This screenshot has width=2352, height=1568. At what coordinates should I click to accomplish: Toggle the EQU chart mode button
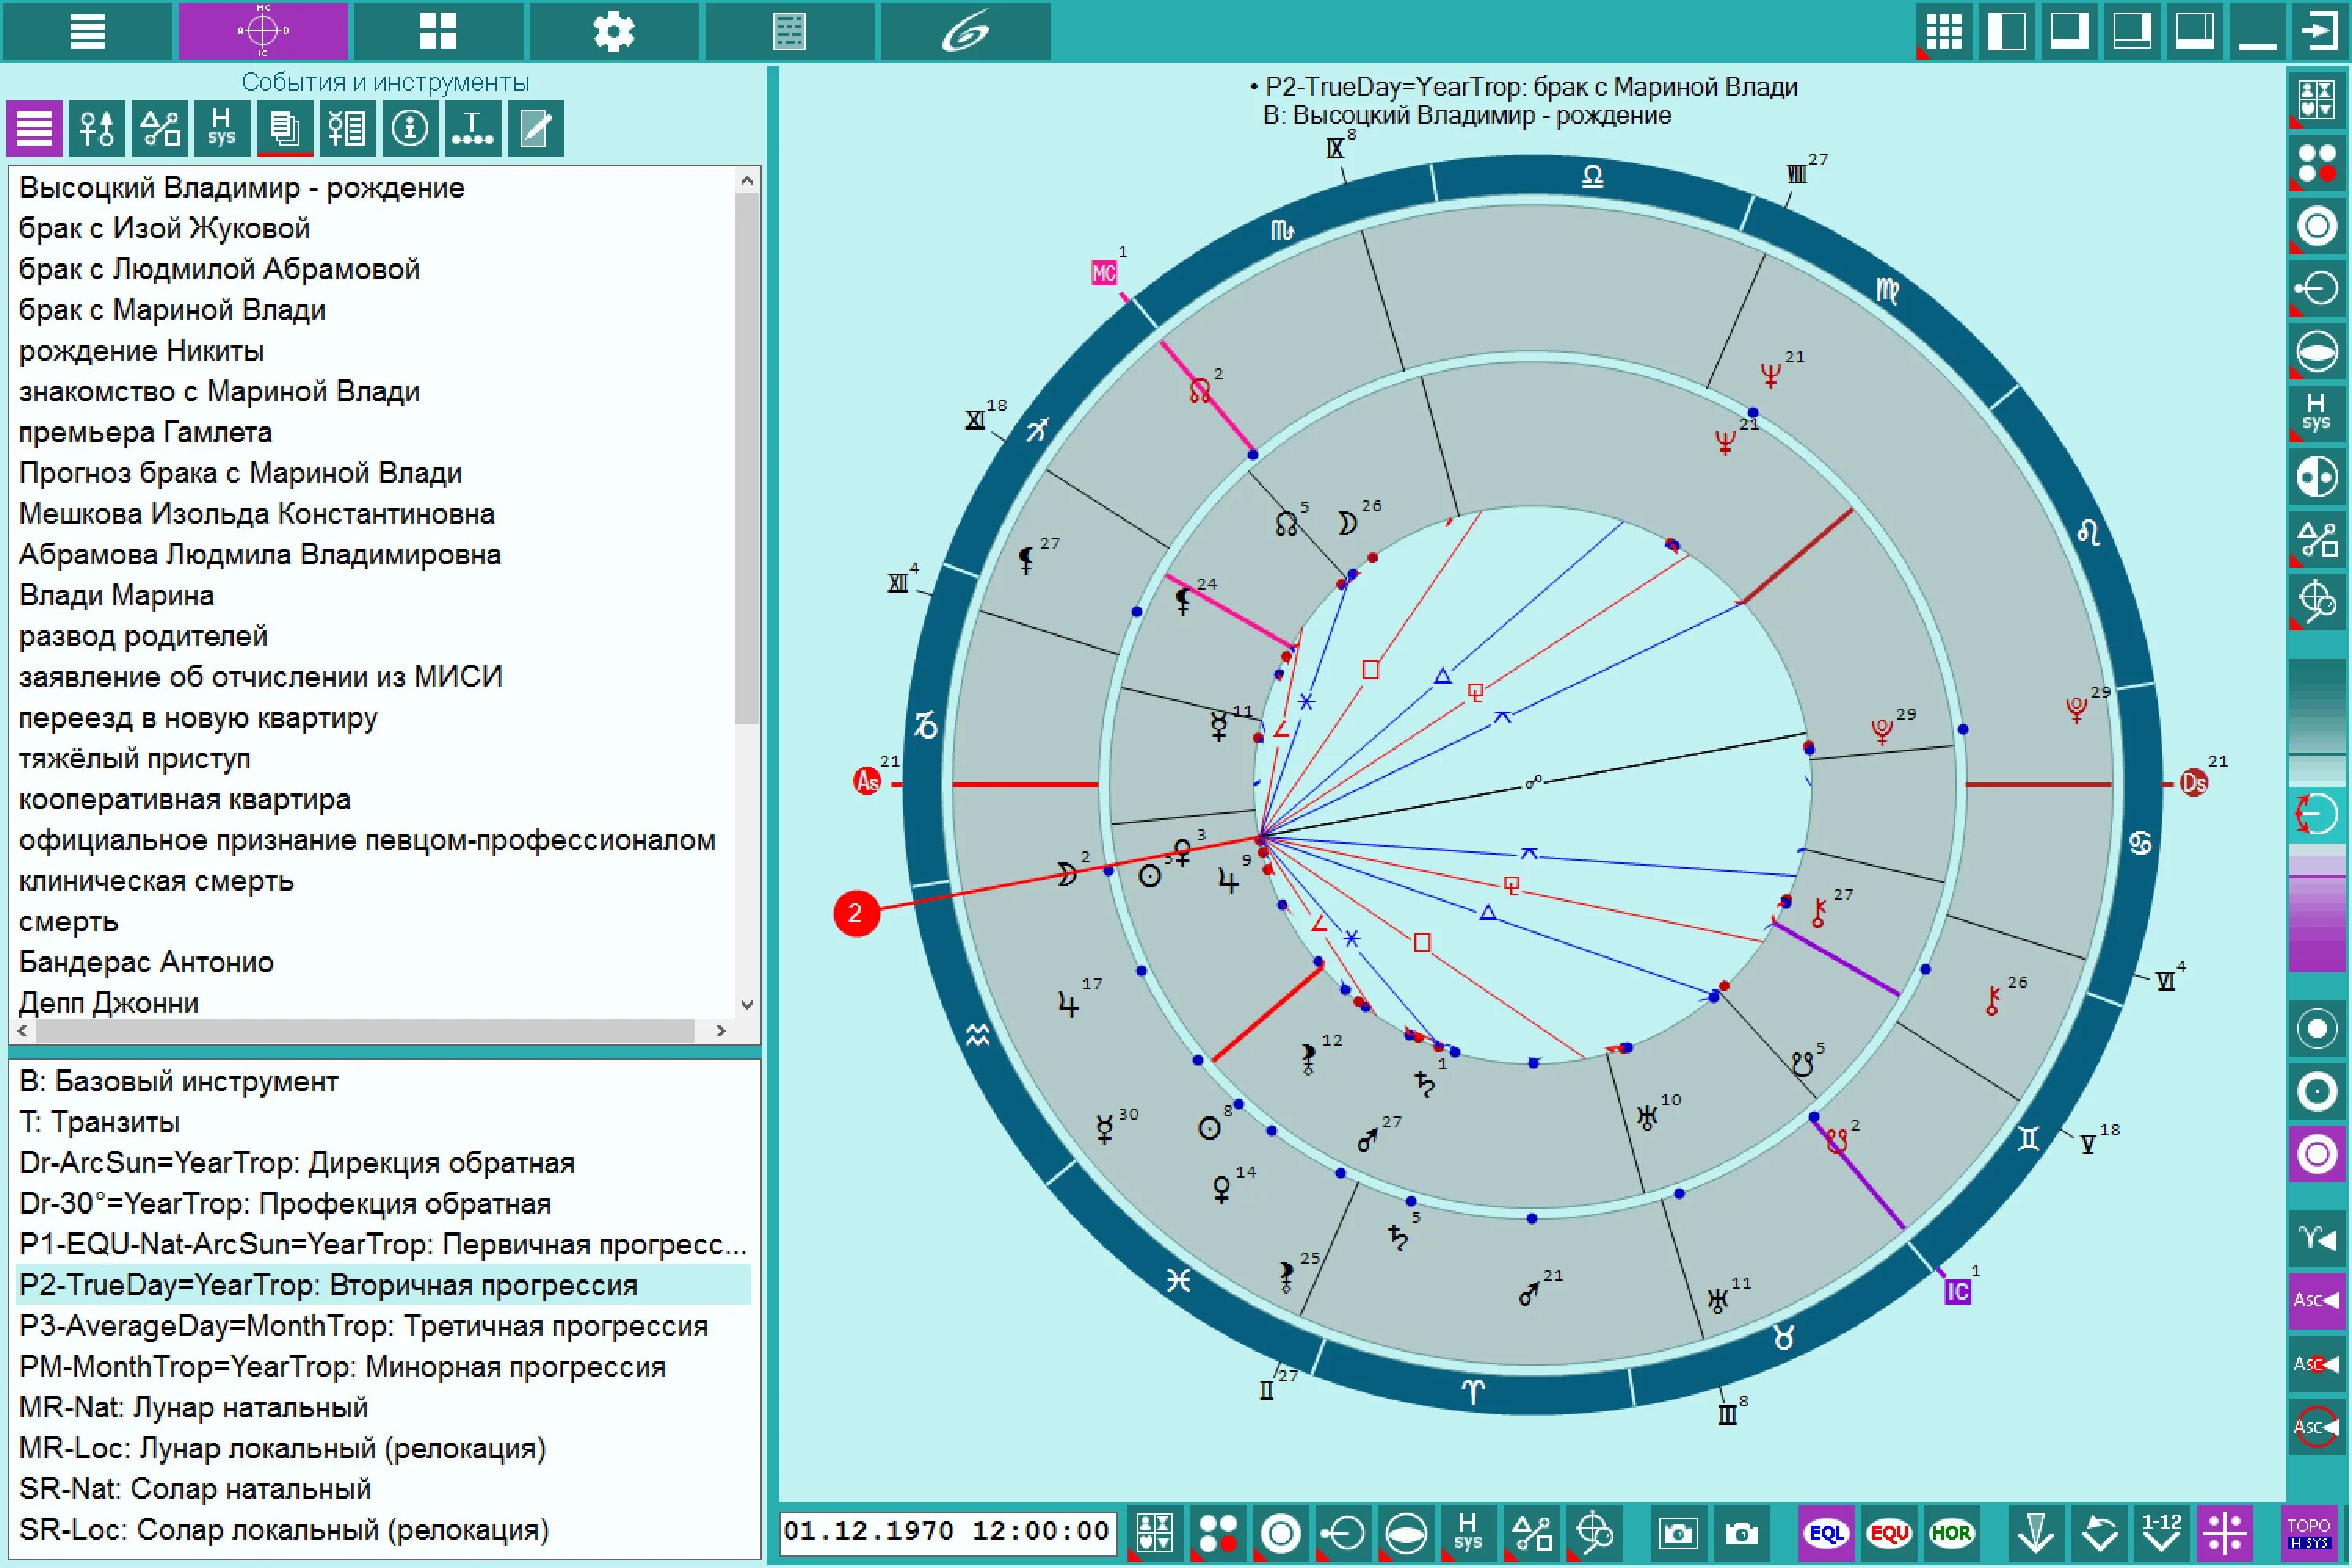click(x=1889, y=1533)
